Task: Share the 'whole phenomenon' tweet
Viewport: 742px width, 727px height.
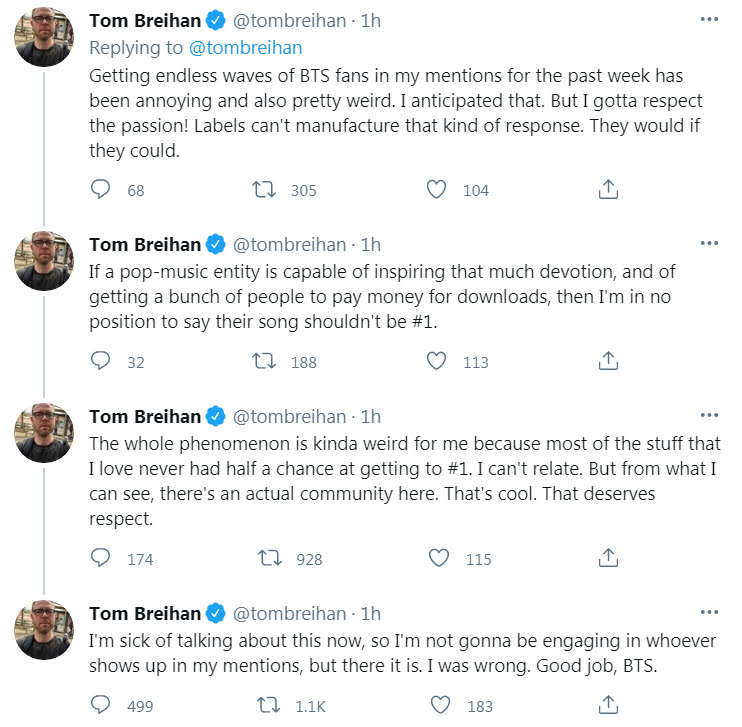Action: coord(607,558)
